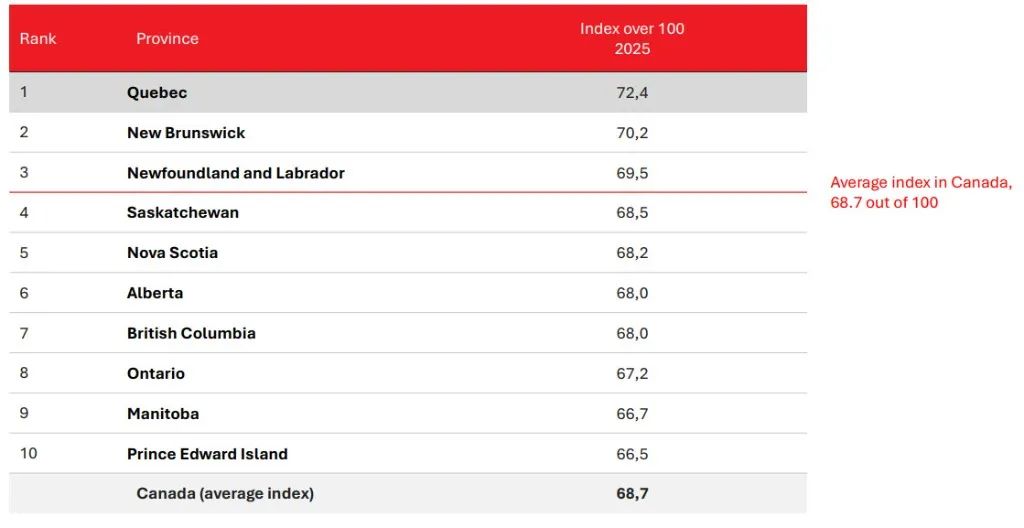Select the Manitoba row label
1024x528 pixels.
coord(163,414)
